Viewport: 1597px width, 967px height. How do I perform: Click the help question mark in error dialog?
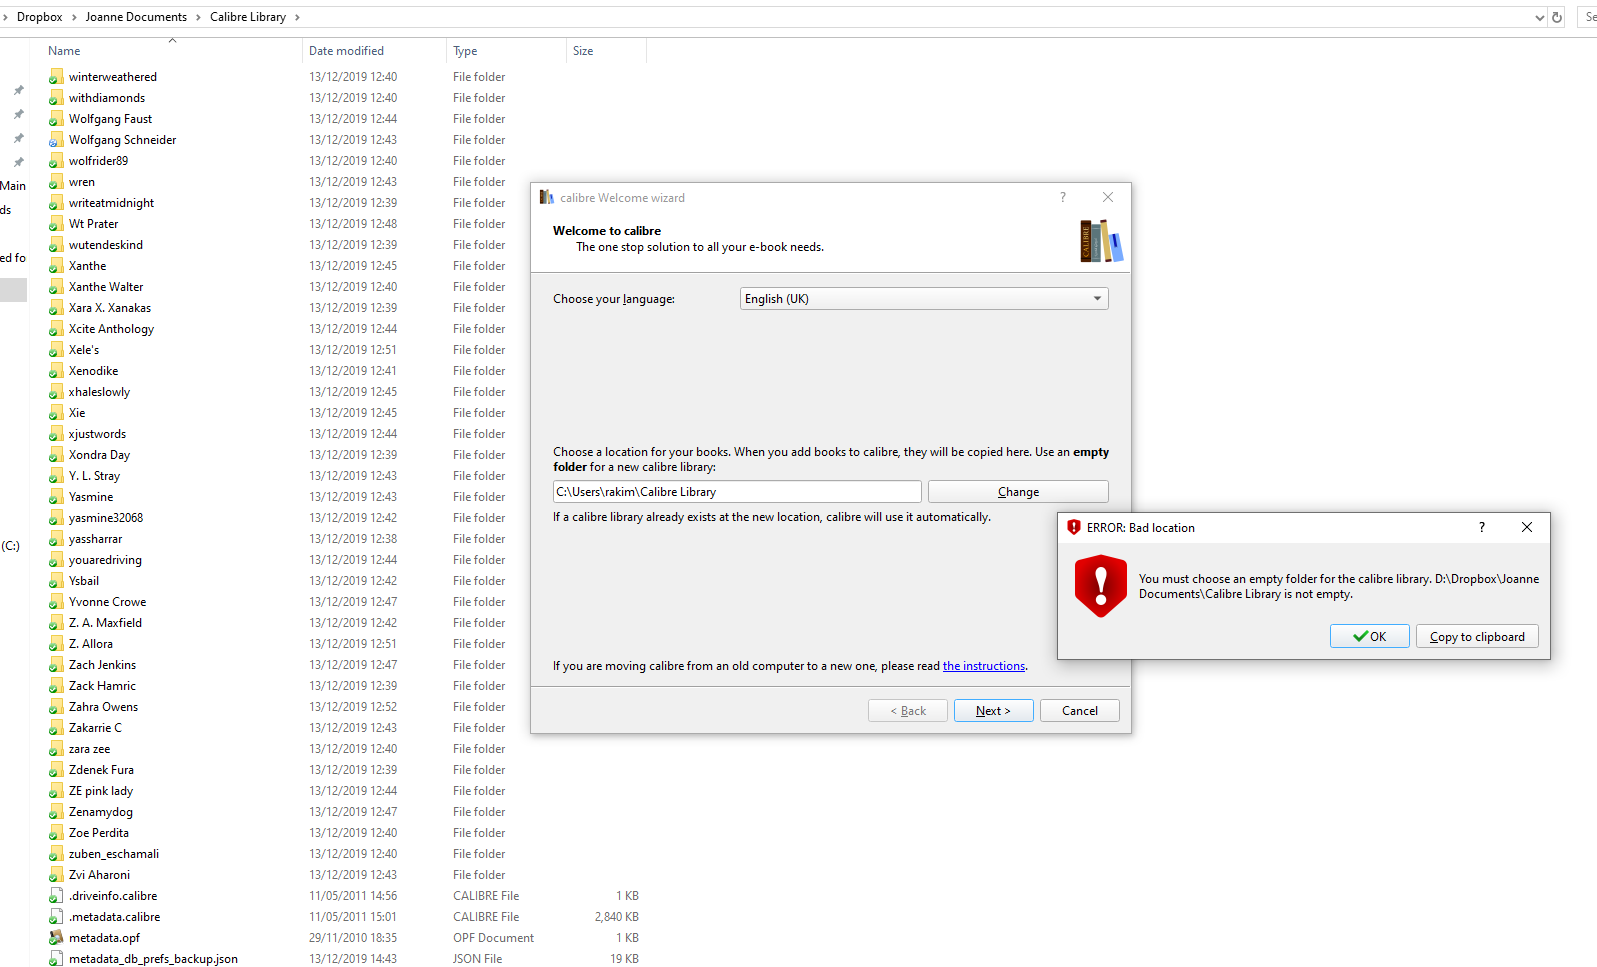click(x=1482, y=527)
